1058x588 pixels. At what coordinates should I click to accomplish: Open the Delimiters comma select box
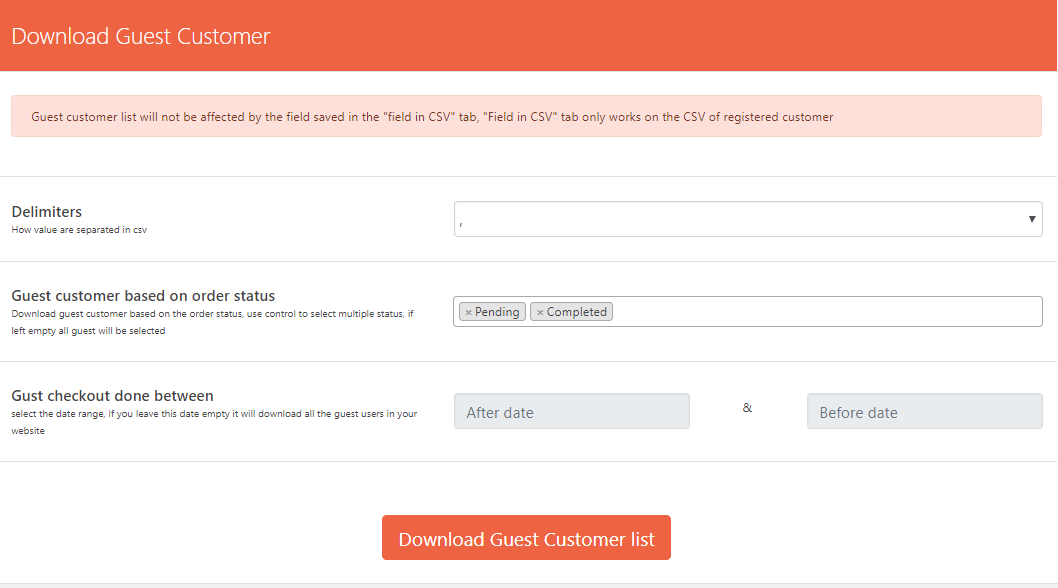740,219
